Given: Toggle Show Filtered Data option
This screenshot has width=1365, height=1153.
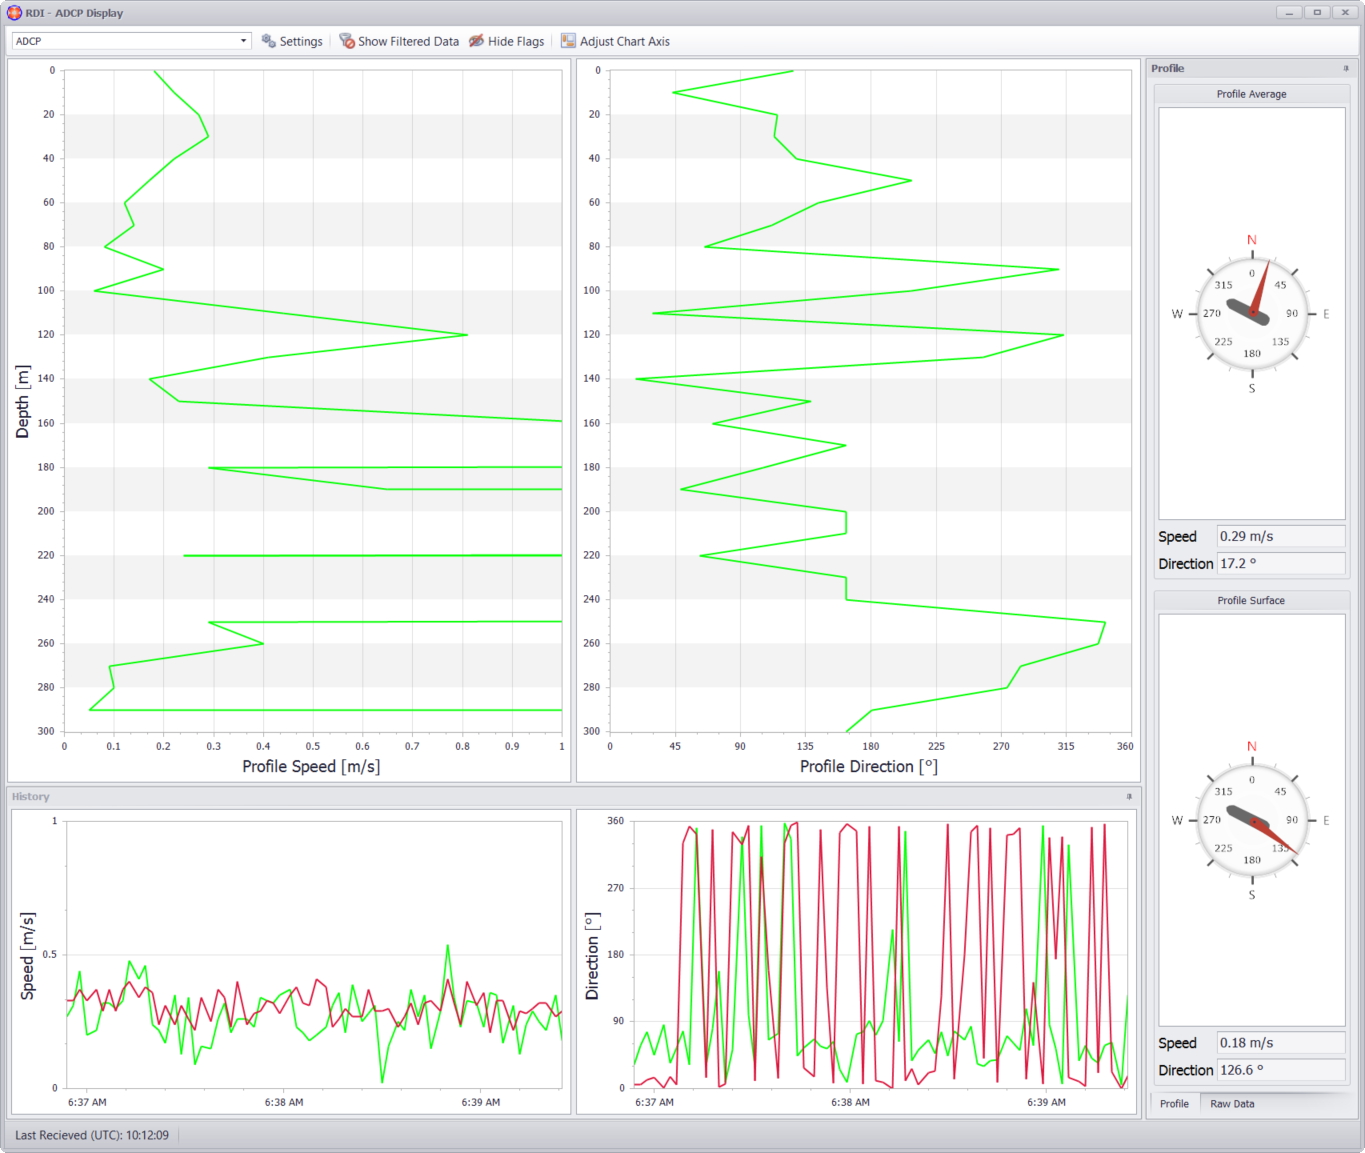Looking at the screenshot, I should [x=399, y=41].
